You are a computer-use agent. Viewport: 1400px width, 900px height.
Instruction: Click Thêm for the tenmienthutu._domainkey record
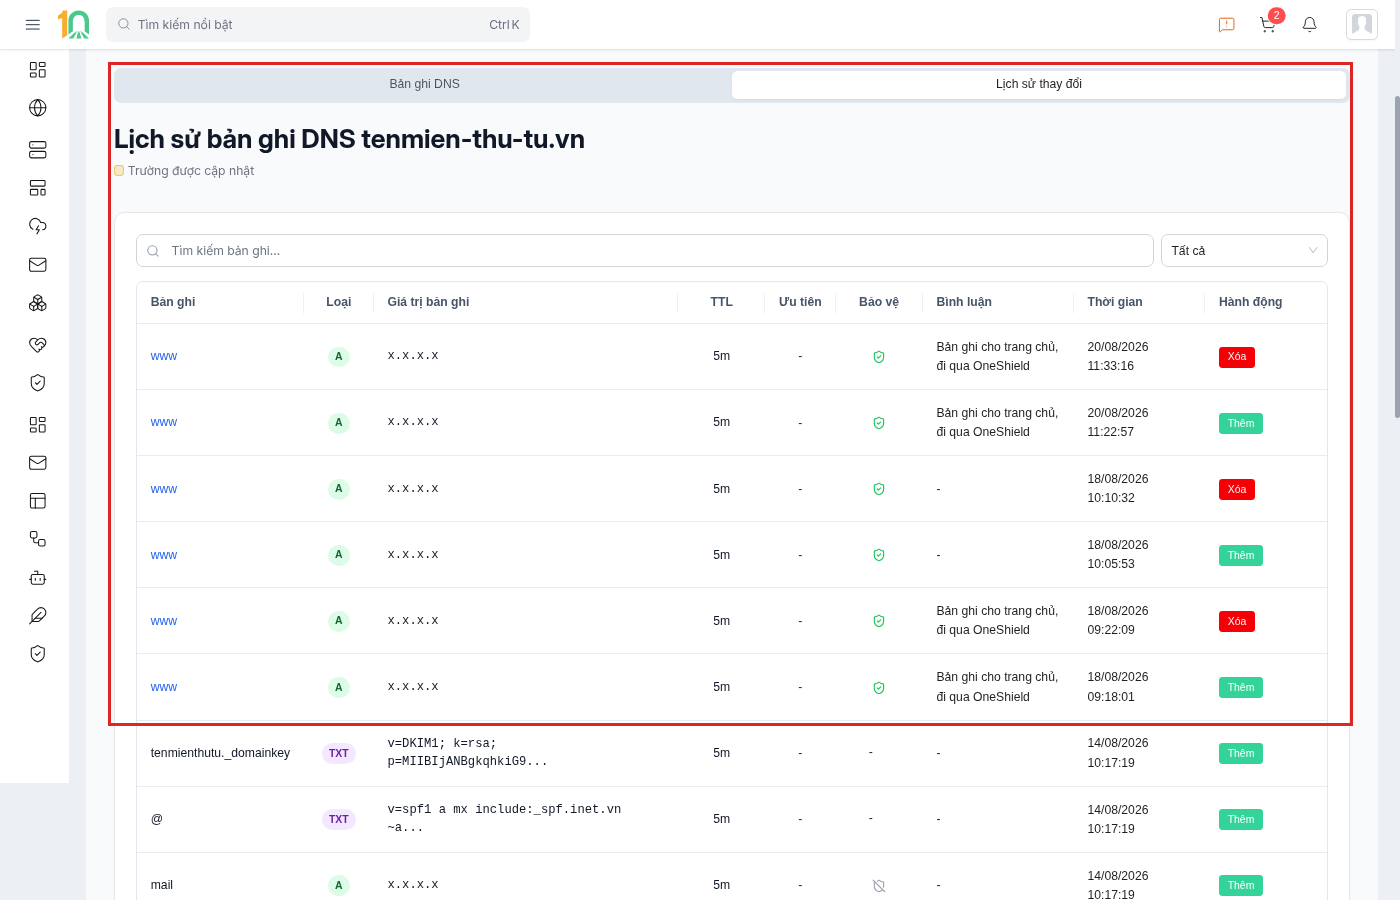tap(1241, 753)
